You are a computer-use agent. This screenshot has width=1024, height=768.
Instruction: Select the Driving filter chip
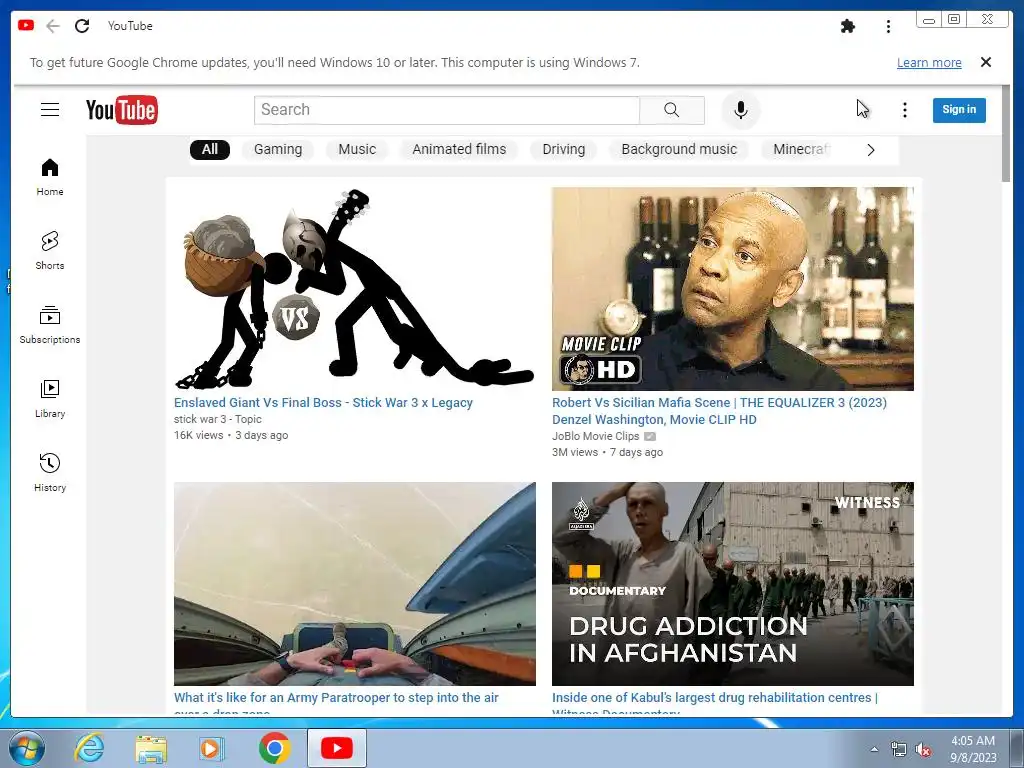tap(564, 150)
